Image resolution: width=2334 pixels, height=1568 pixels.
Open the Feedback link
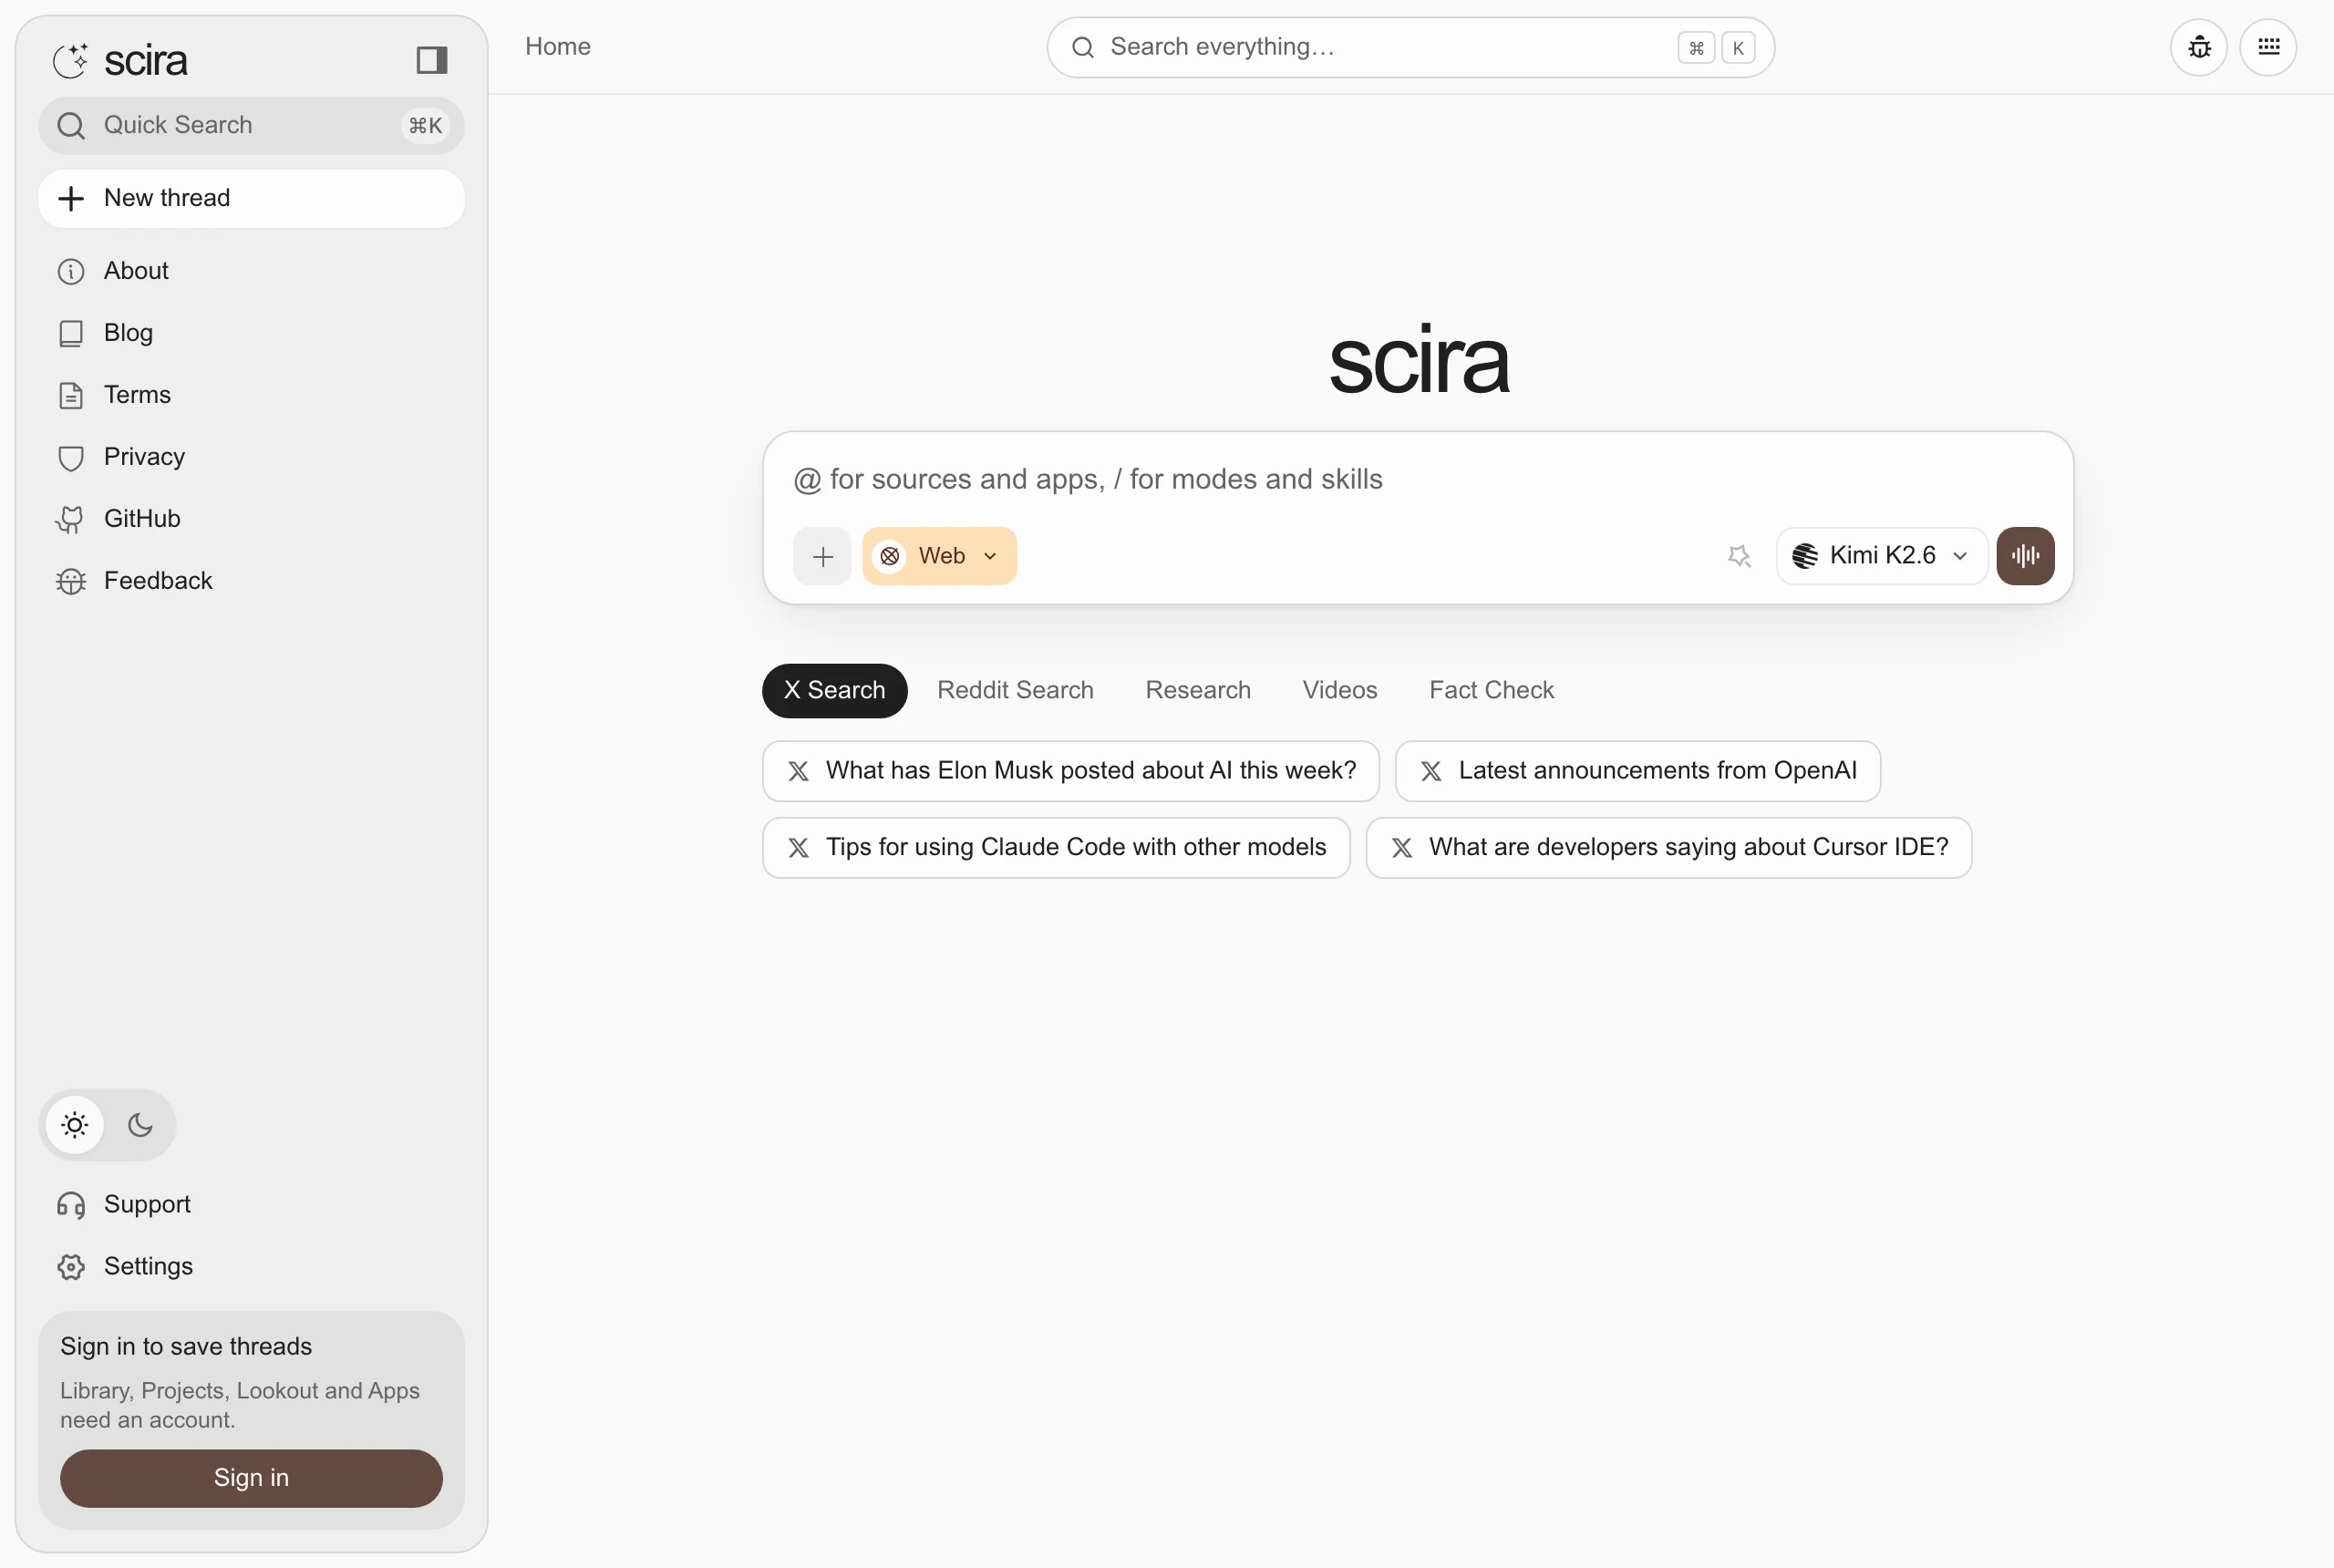(251, 581)
